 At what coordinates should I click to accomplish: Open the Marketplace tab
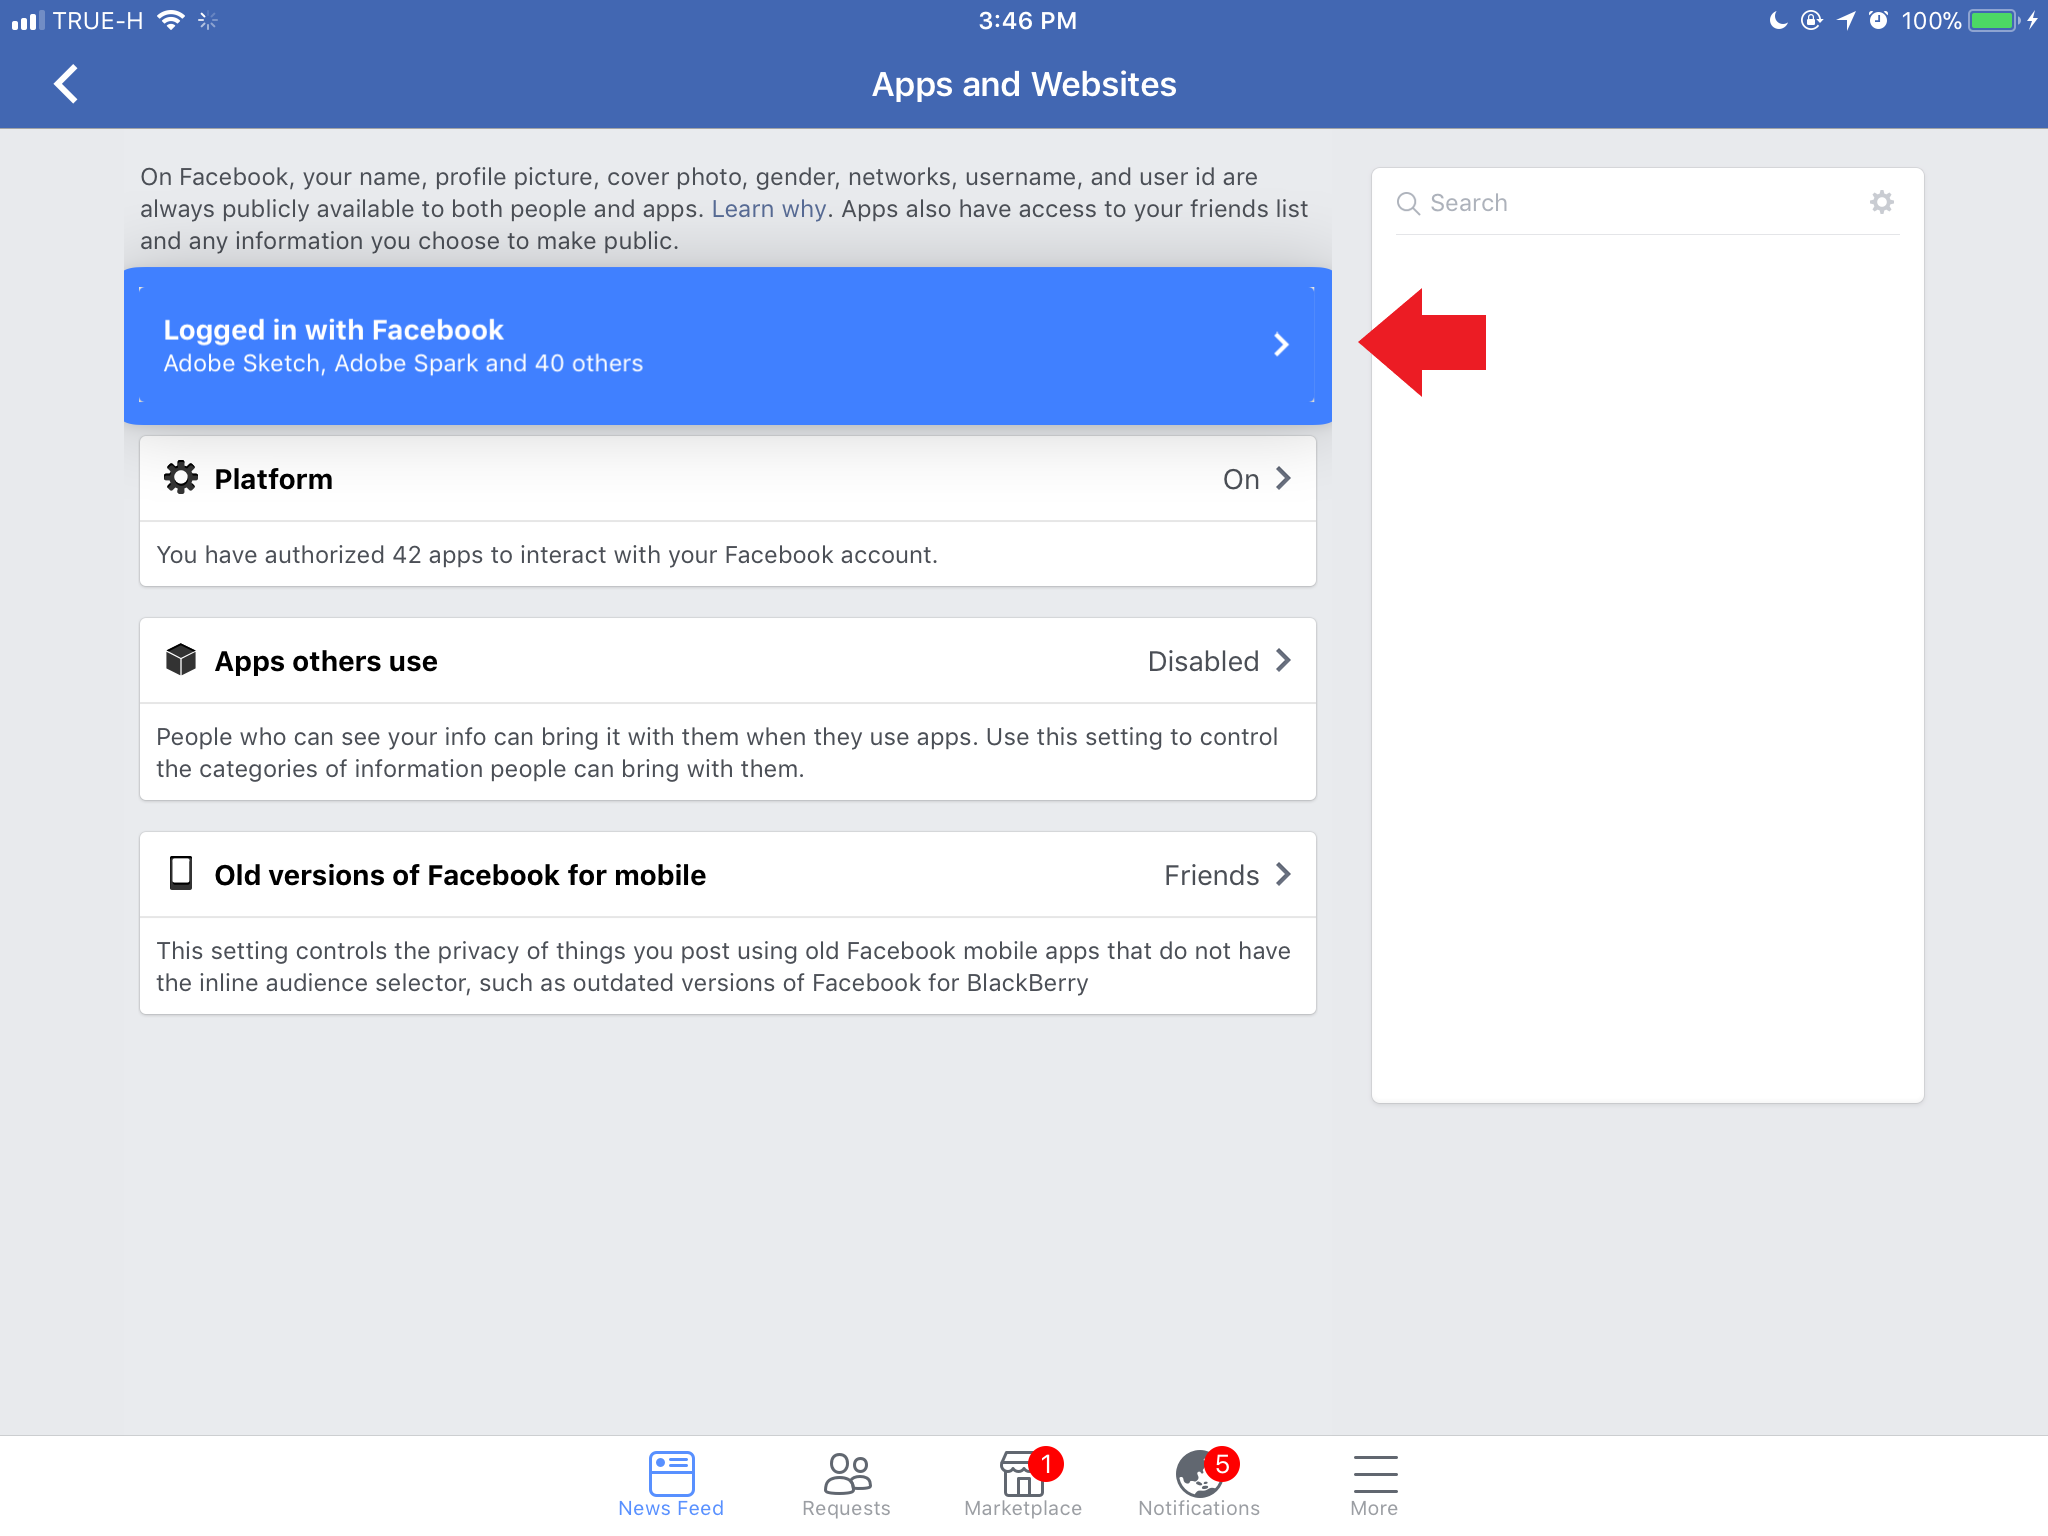[1022, 1483]
